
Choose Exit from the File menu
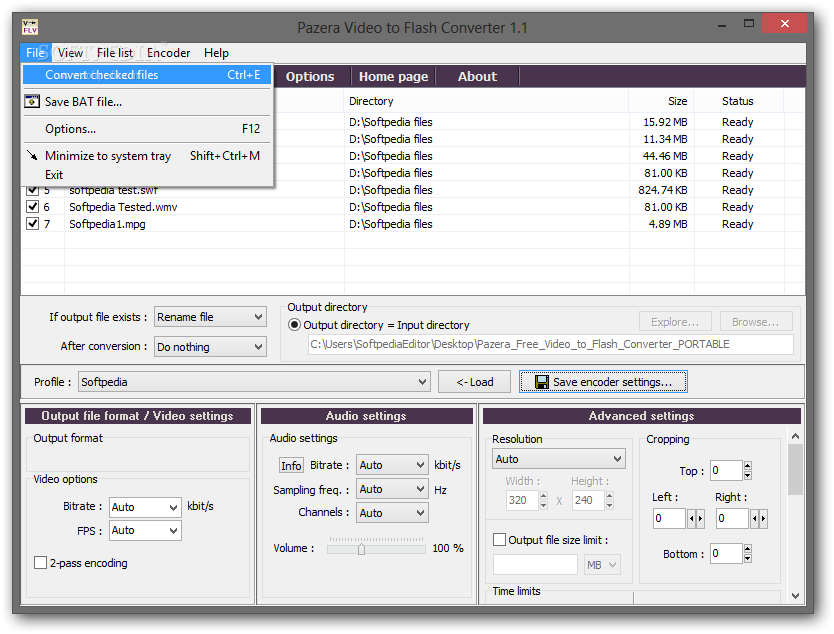point(147,174)
